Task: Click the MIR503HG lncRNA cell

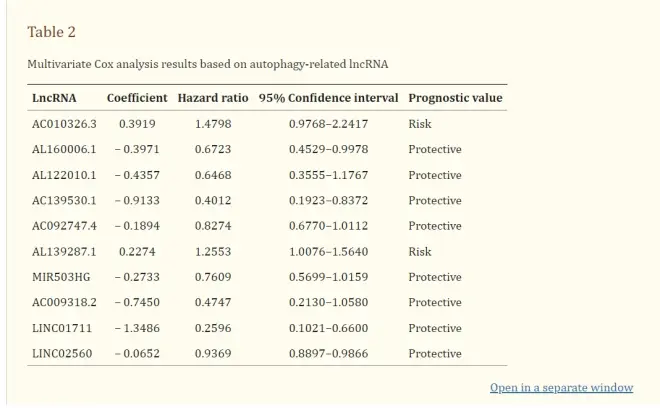Action: point(61,277)
